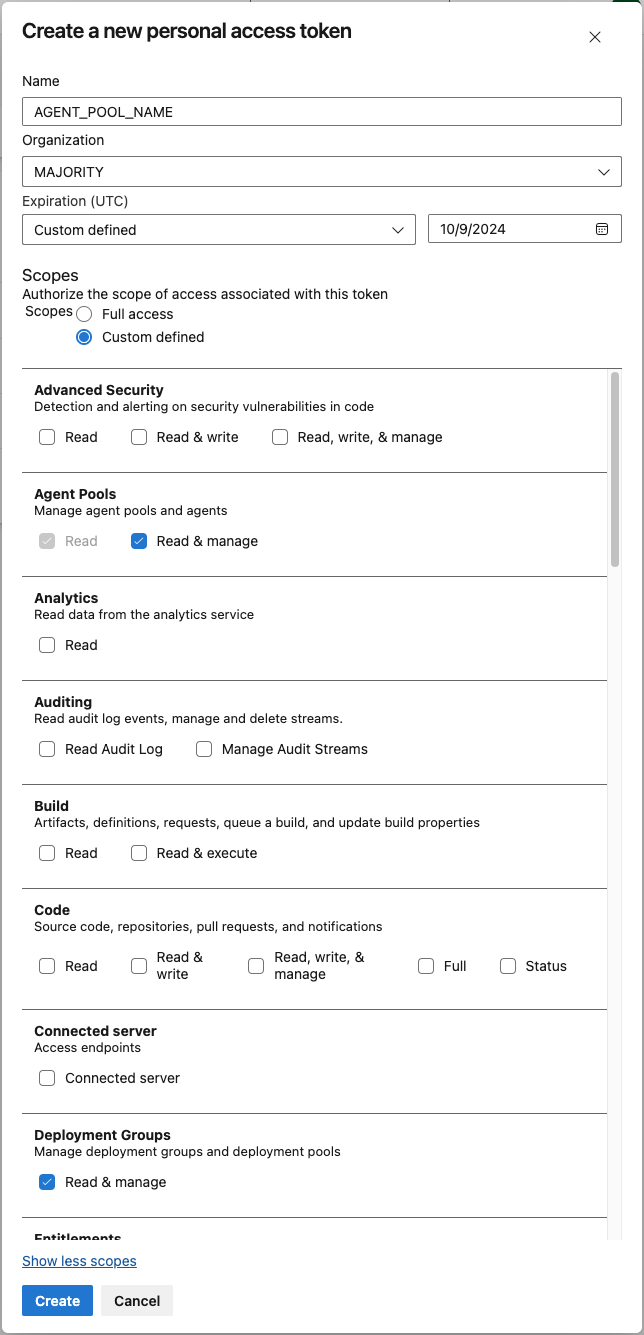The height and width of the screenshot is (1335, 644).
Task: Click Show less scopes link
Action: tap(79, 1261)
